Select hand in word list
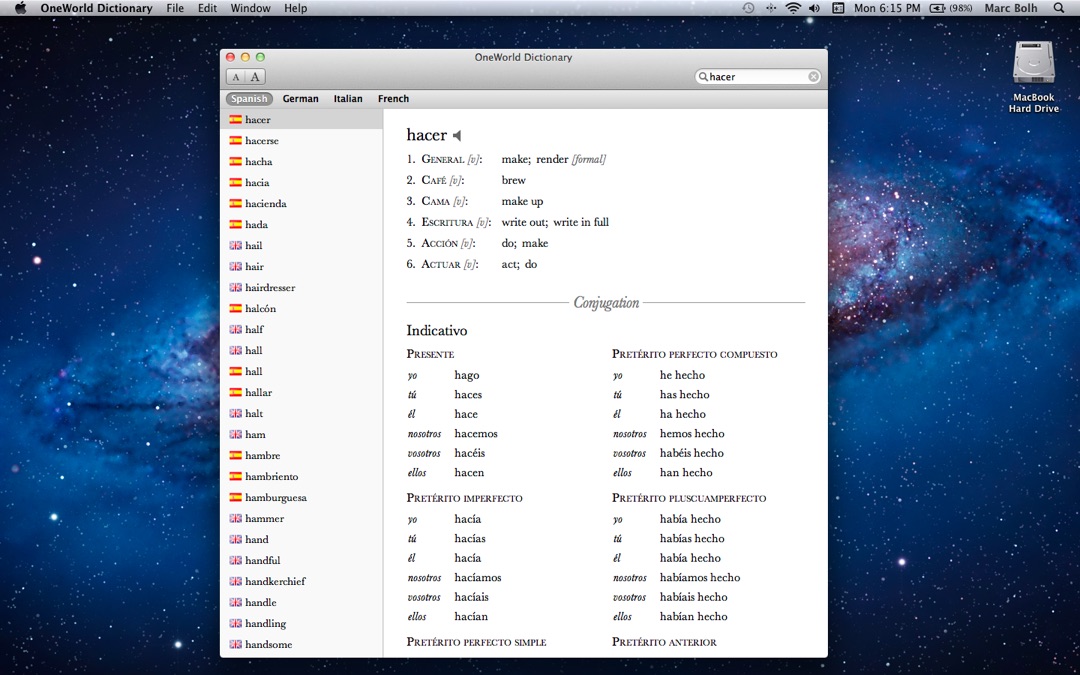1080x675 pixels. click(x=302, y=539)
